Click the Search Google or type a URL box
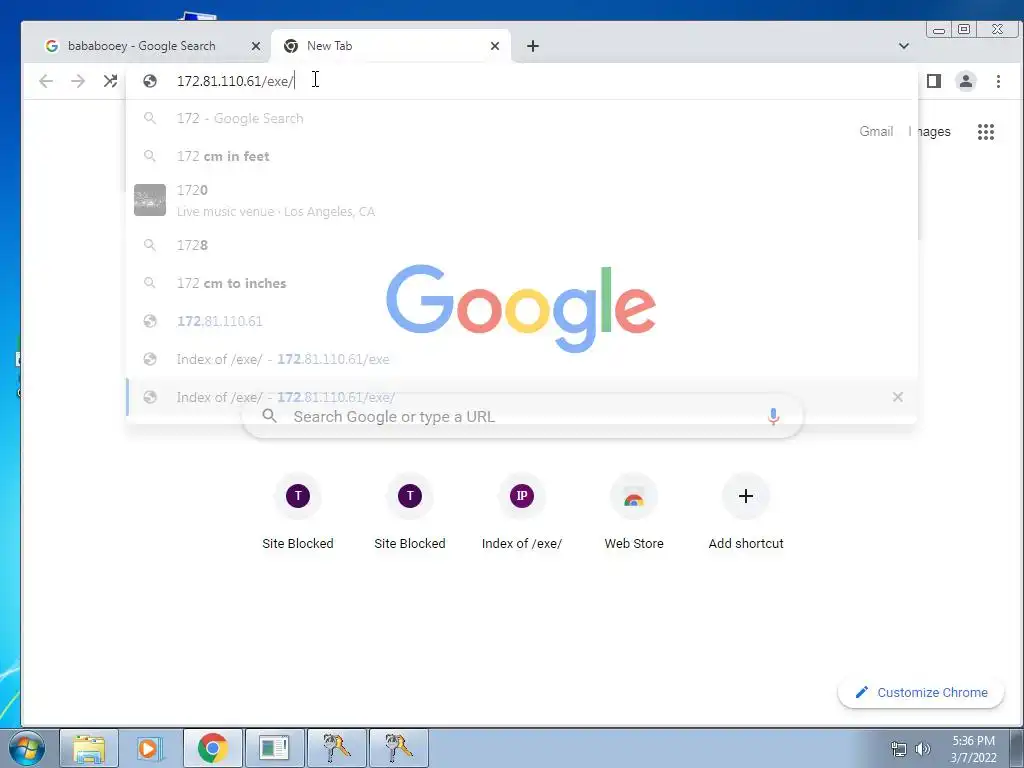This screenshot has height=768, width=1024. pyautogui.click(x=522, y=416)
